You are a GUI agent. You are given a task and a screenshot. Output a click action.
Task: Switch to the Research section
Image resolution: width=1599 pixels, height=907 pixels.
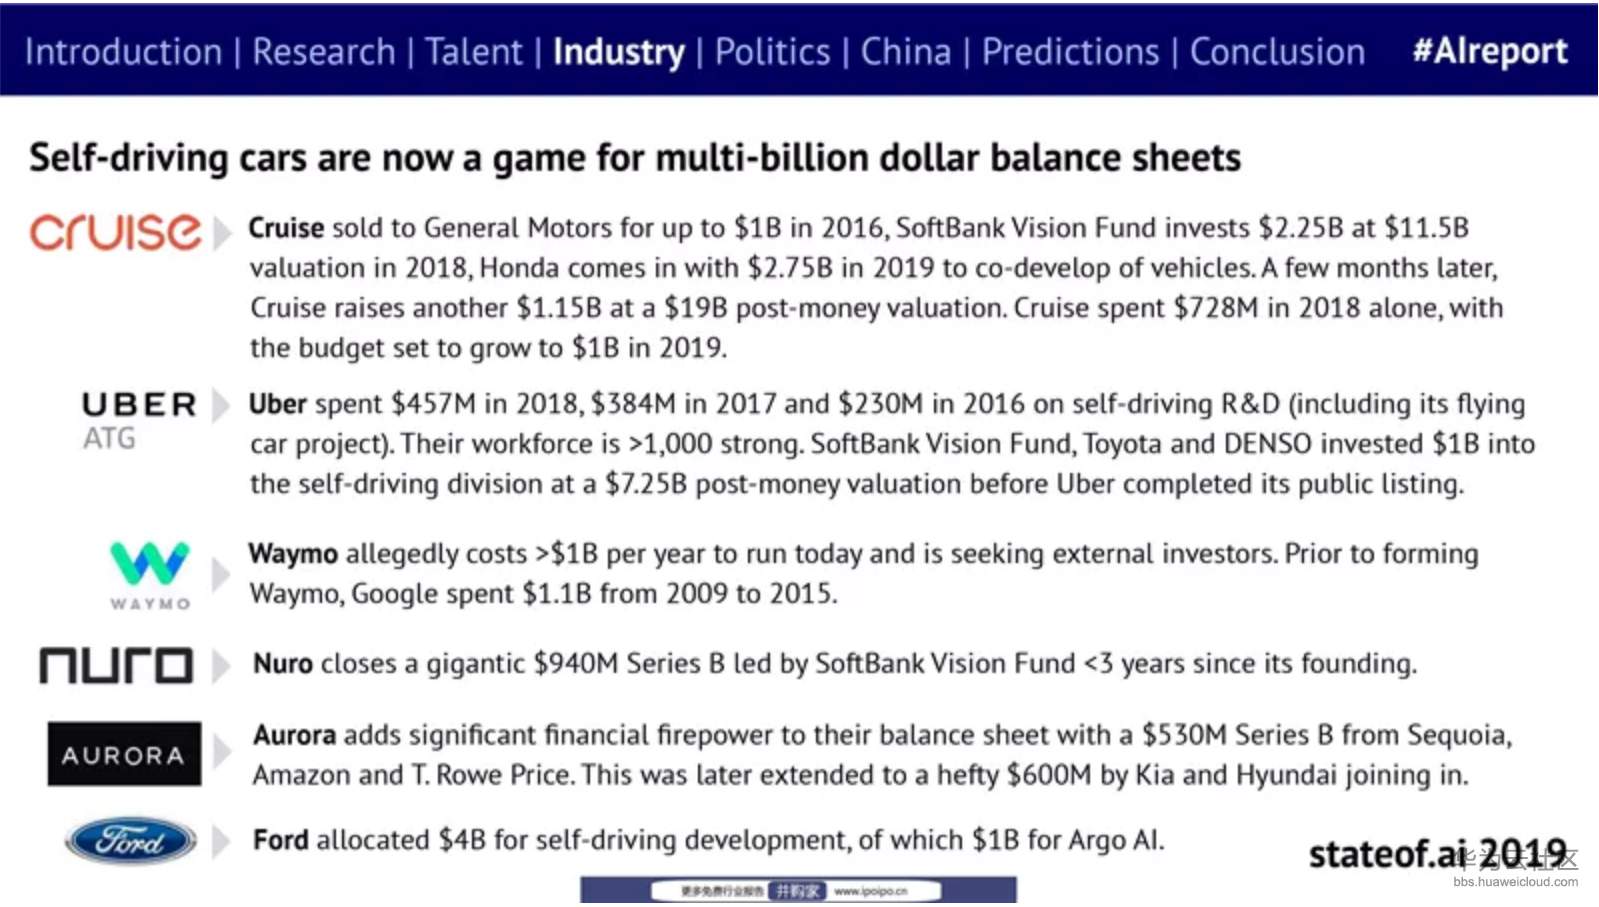pos(323,52)
